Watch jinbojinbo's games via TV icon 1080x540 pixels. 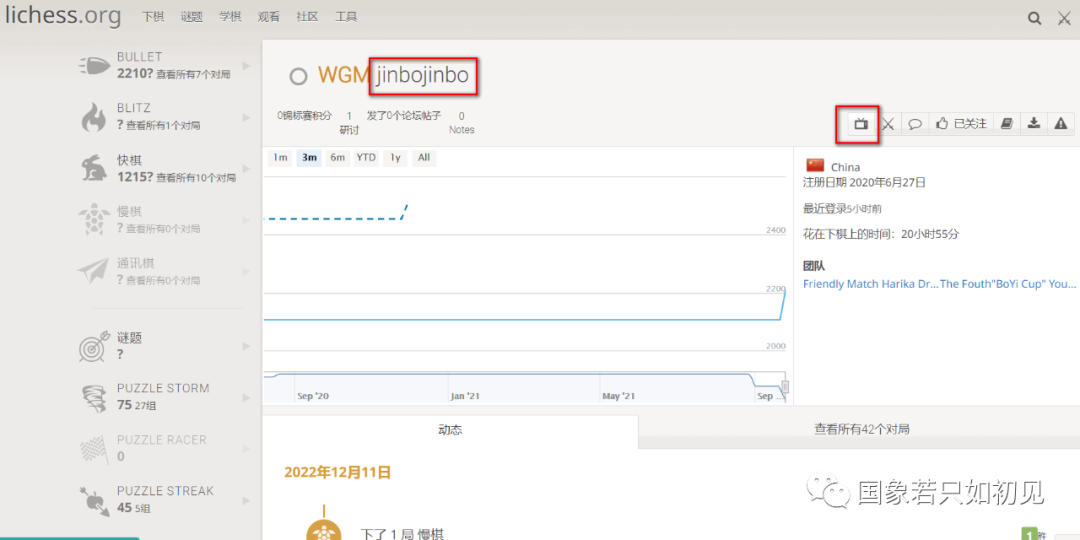(860, 124)
